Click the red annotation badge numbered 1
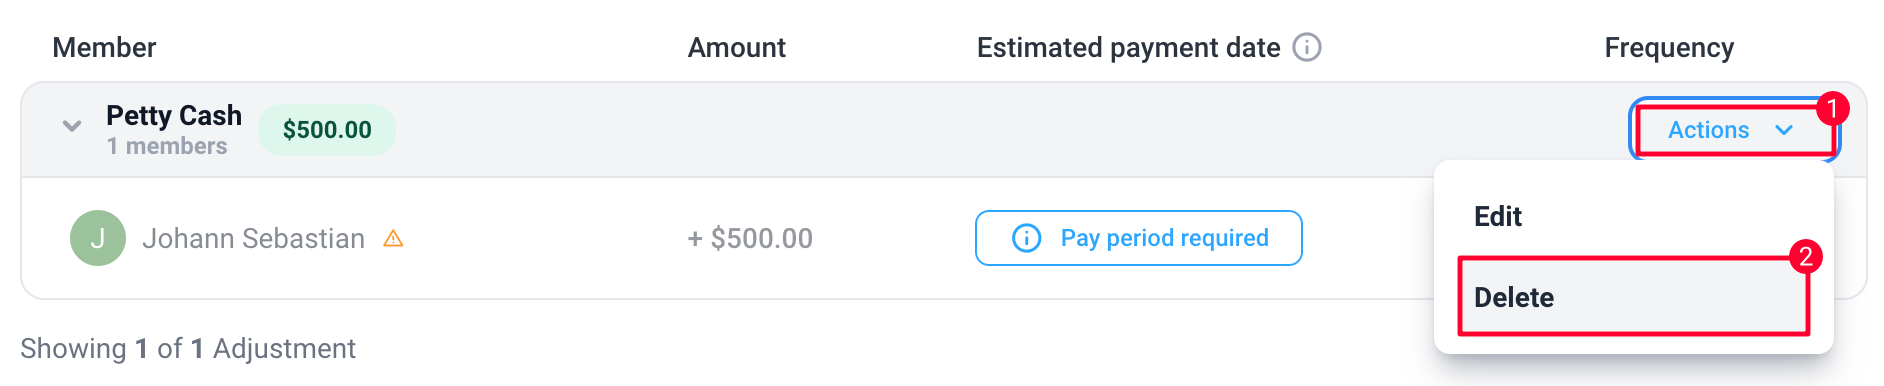Image resolution: width=1884 pixels, height=386 pixels. [1832, 108]
